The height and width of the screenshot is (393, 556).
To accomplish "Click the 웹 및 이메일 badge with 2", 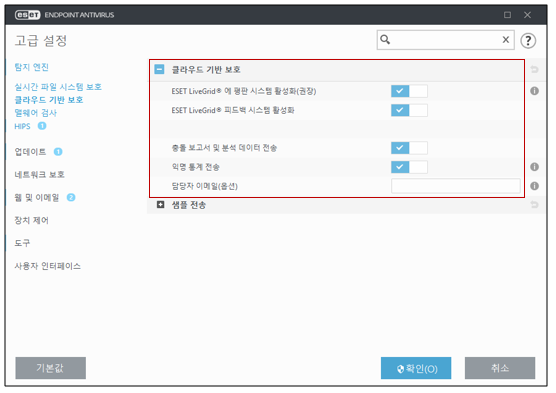I will pyautogui.click(x=71, y=197).
